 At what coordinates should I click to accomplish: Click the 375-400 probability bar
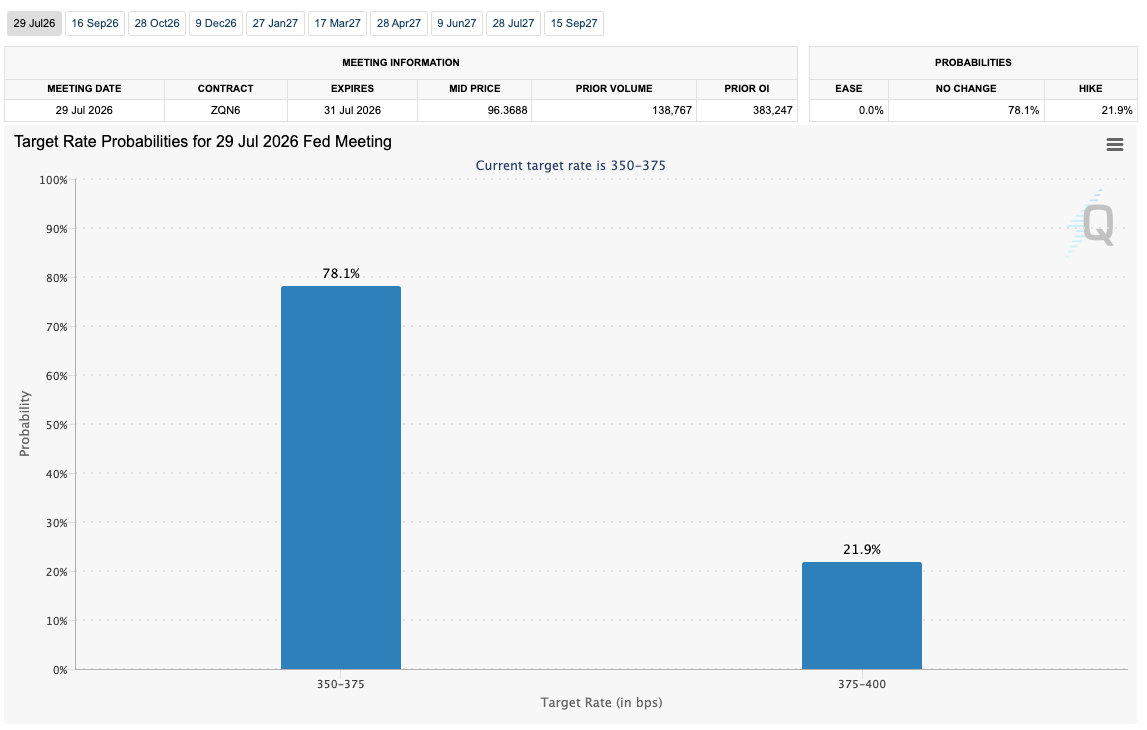(x=862, y=616)
